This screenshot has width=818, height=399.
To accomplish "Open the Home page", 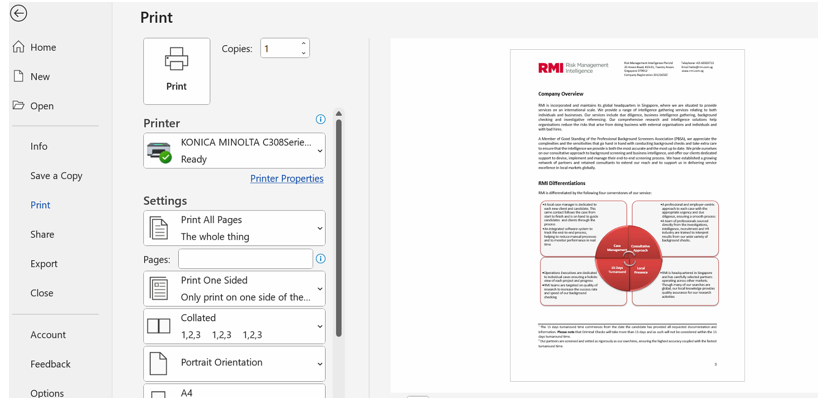I will (x=34, y=47).
